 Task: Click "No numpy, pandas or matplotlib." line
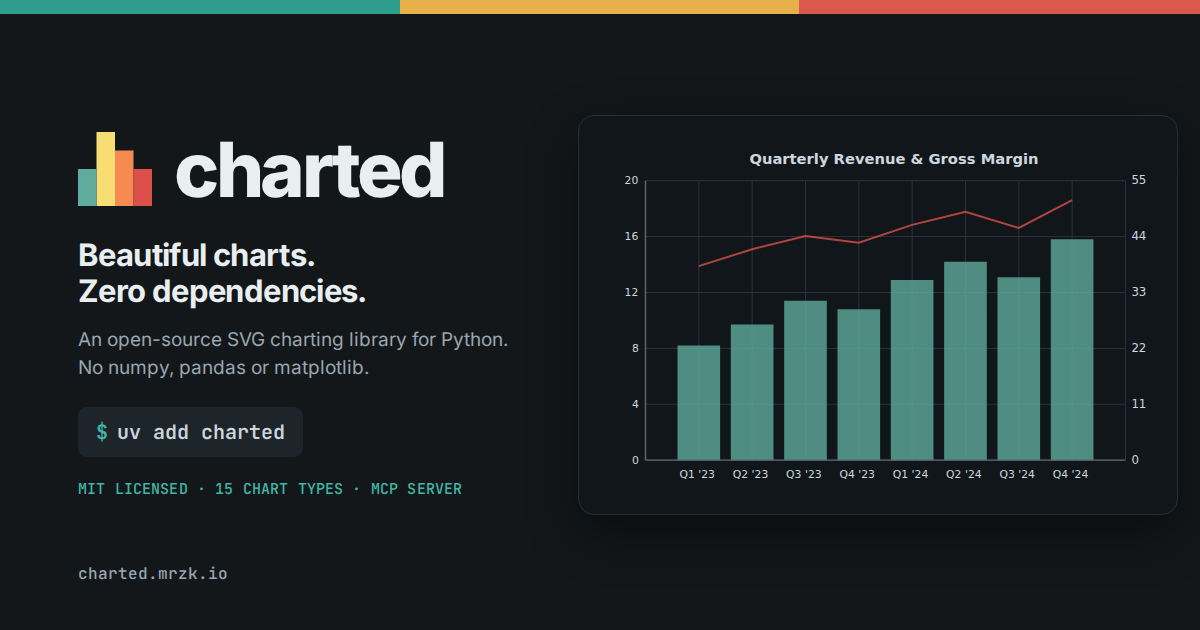pyautogui.click(x=224, y=367)
